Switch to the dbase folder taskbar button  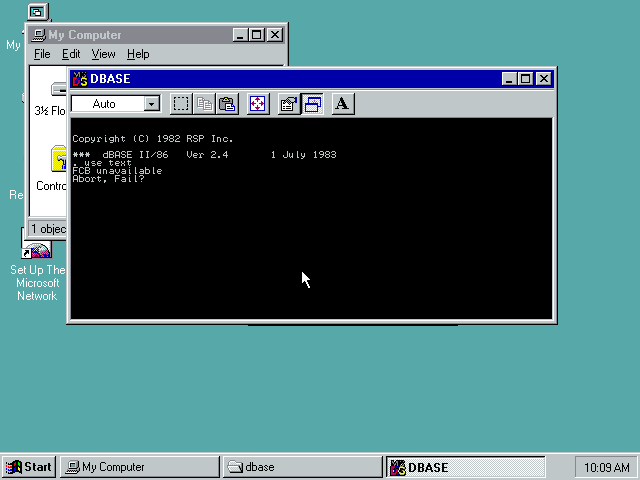pyautogui.click(x=302, y=467)
